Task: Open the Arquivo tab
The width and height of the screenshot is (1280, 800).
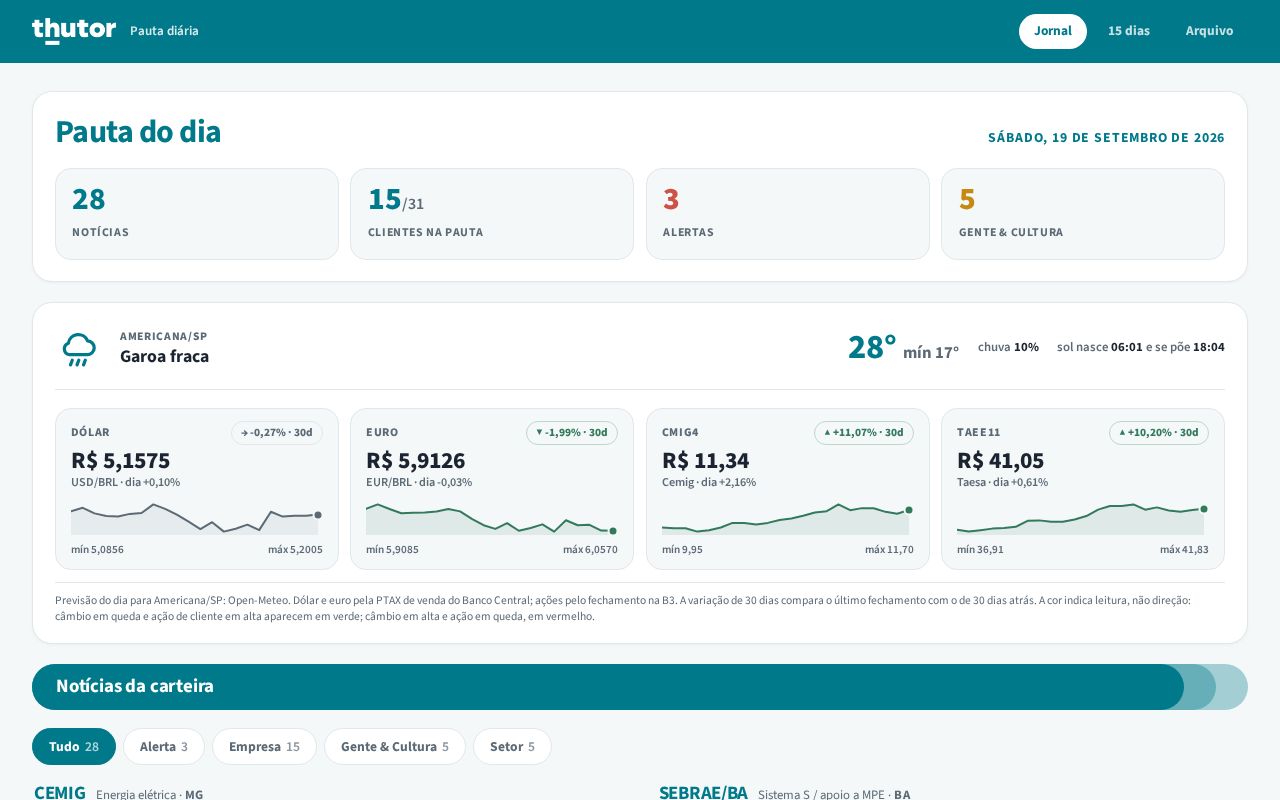Action: pyautogui.click(x=1210, y=31)
